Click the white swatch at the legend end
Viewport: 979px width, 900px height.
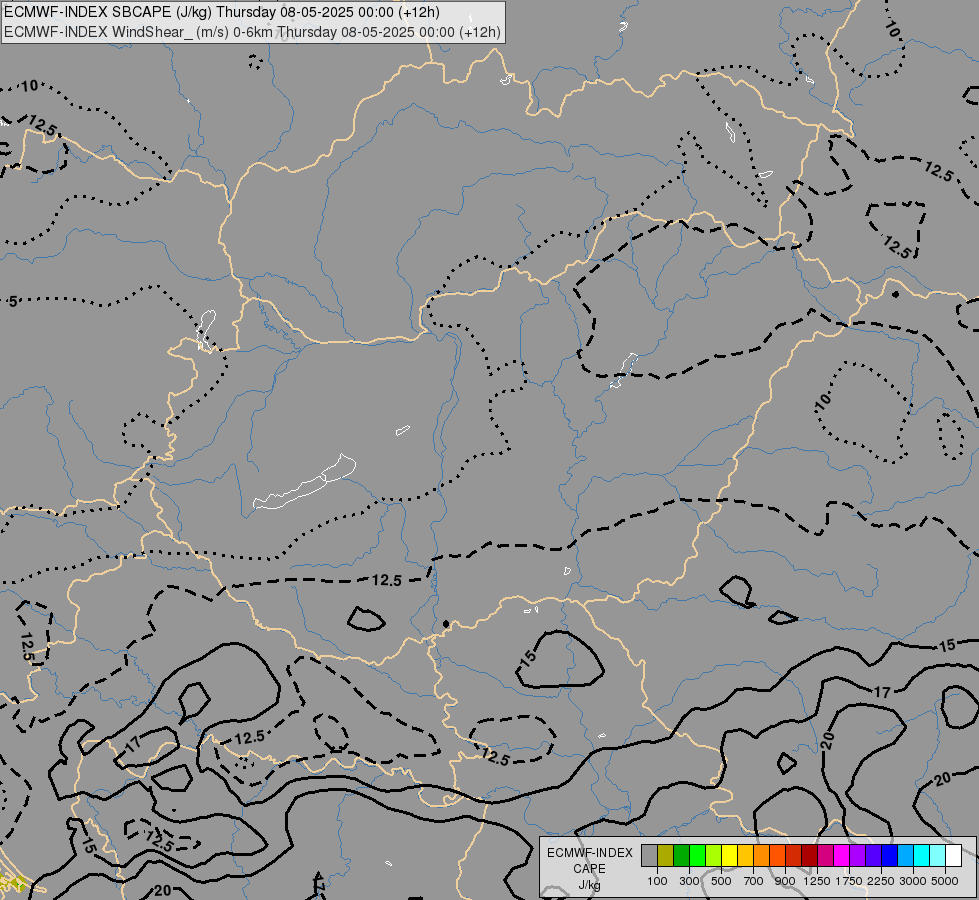click(x=953, y=855)
